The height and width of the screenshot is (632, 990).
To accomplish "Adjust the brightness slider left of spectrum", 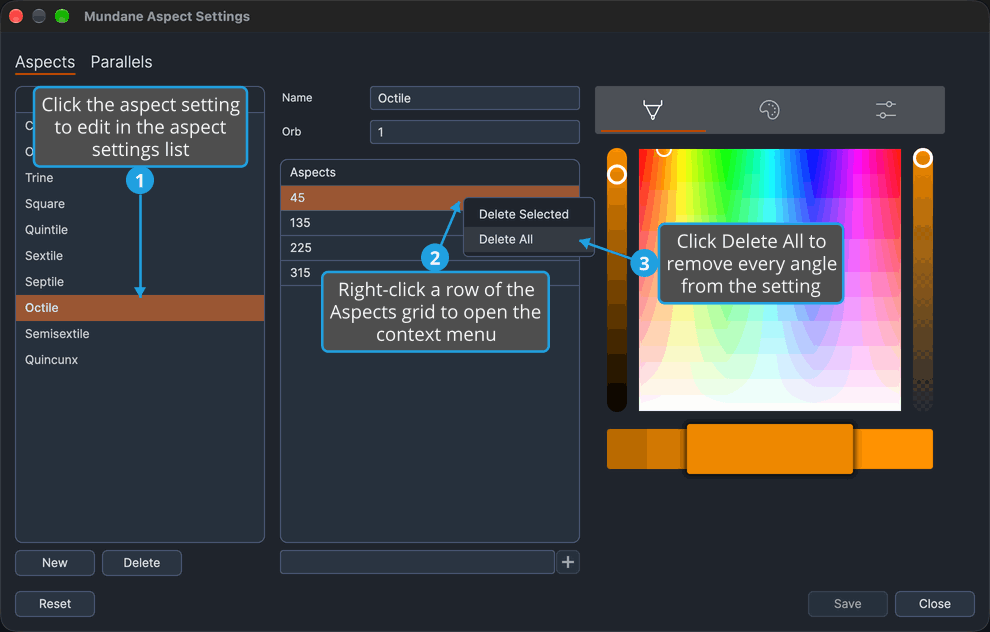I will pyautogui.click(x=617, y=280).
